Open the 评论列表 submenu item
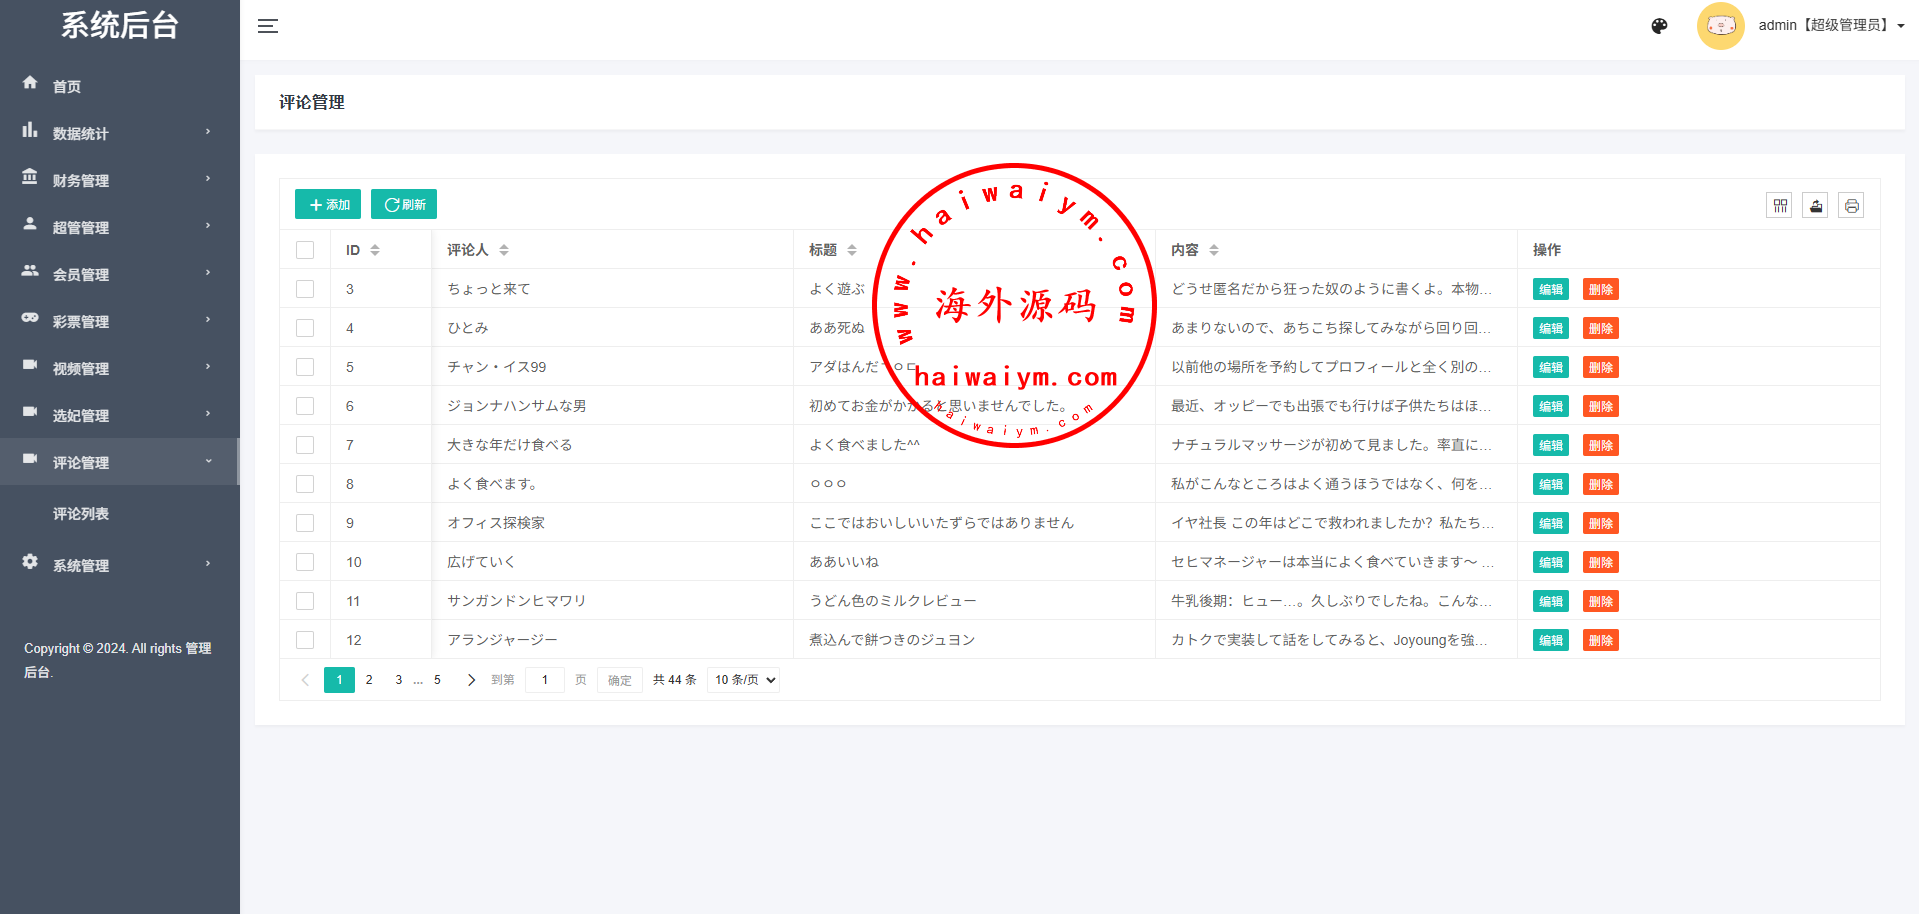The width and height of the screenshot is (1919, 914). (x=81, y=514)
